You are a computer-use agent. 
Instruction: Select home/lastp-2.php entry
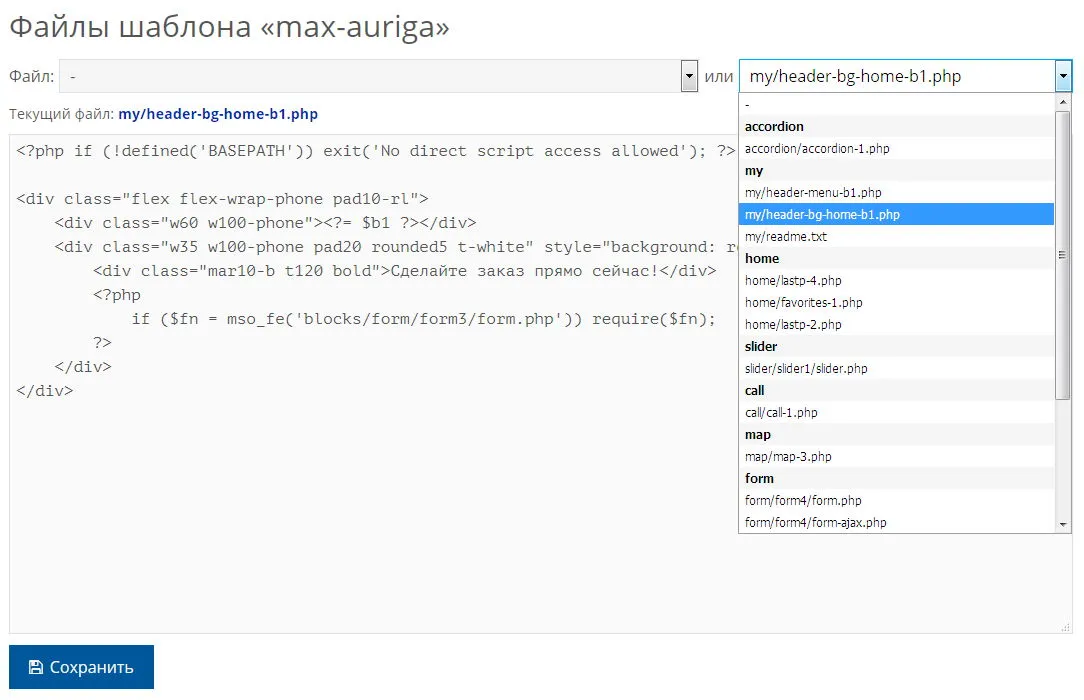[x=793, y=324]
